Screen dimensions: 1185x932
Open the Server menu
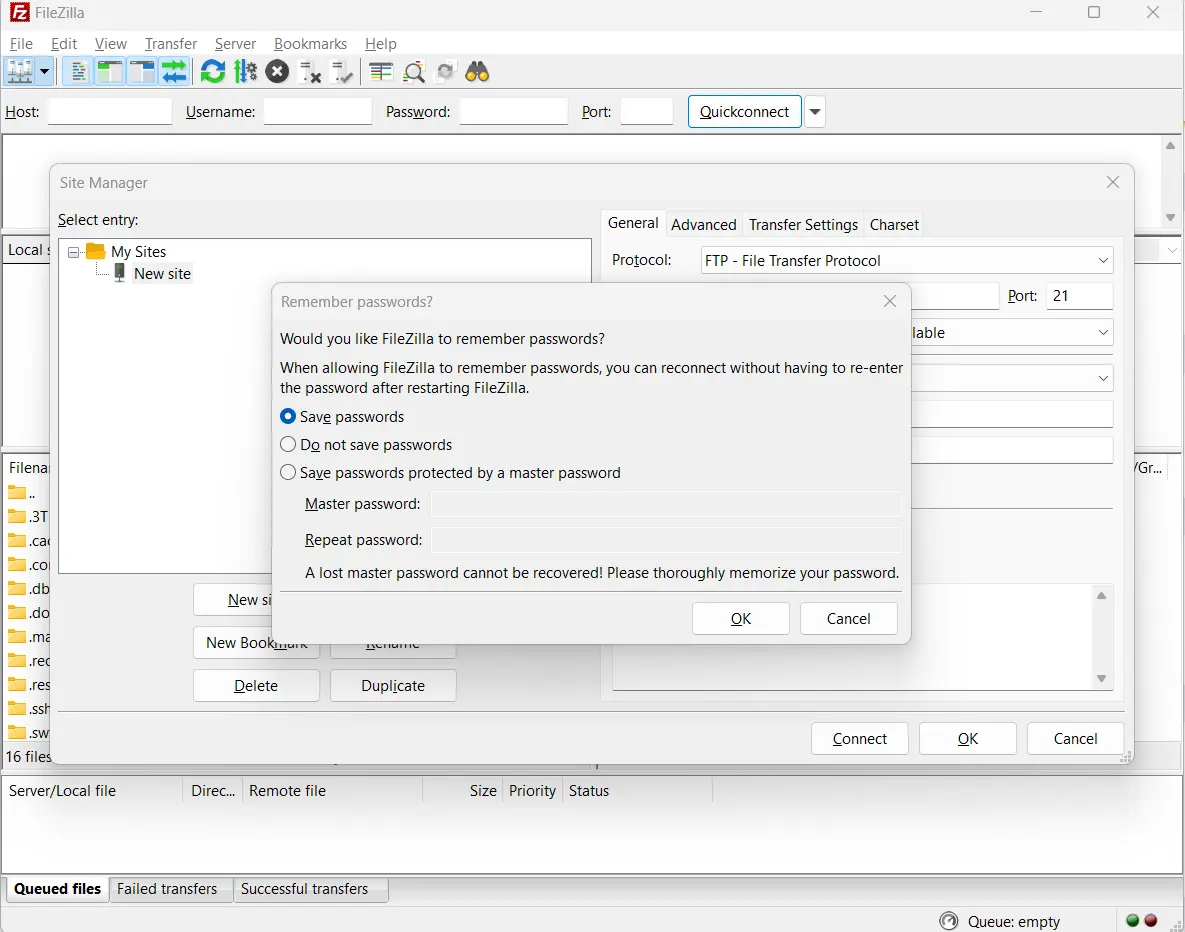pyautogui.click(x=235, y=44)
